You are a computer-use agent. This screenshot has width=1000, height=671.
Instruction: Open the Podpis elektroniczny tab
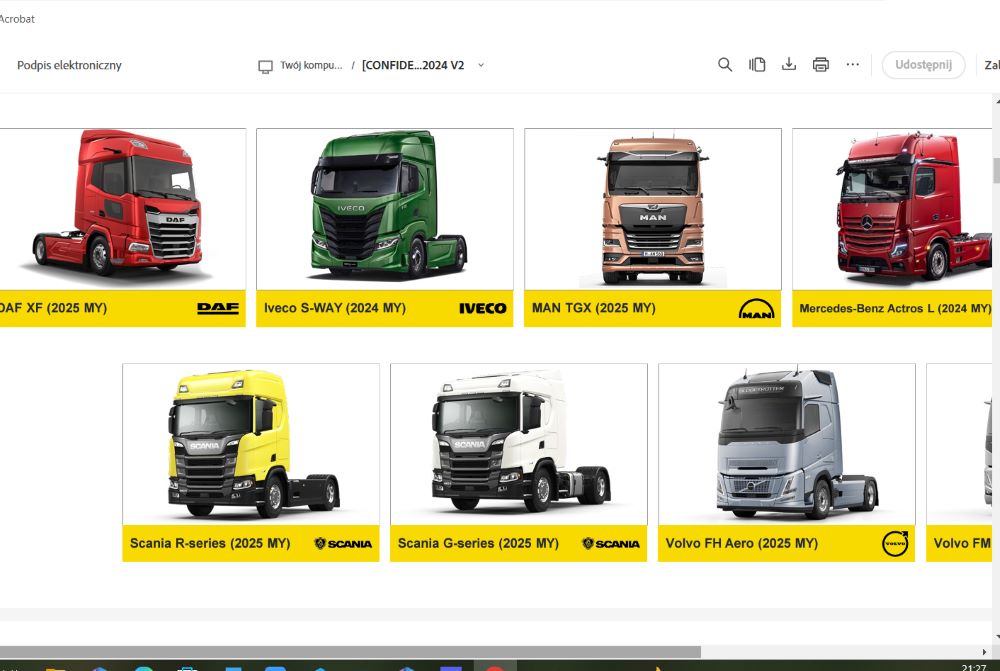tap(69, 65)
